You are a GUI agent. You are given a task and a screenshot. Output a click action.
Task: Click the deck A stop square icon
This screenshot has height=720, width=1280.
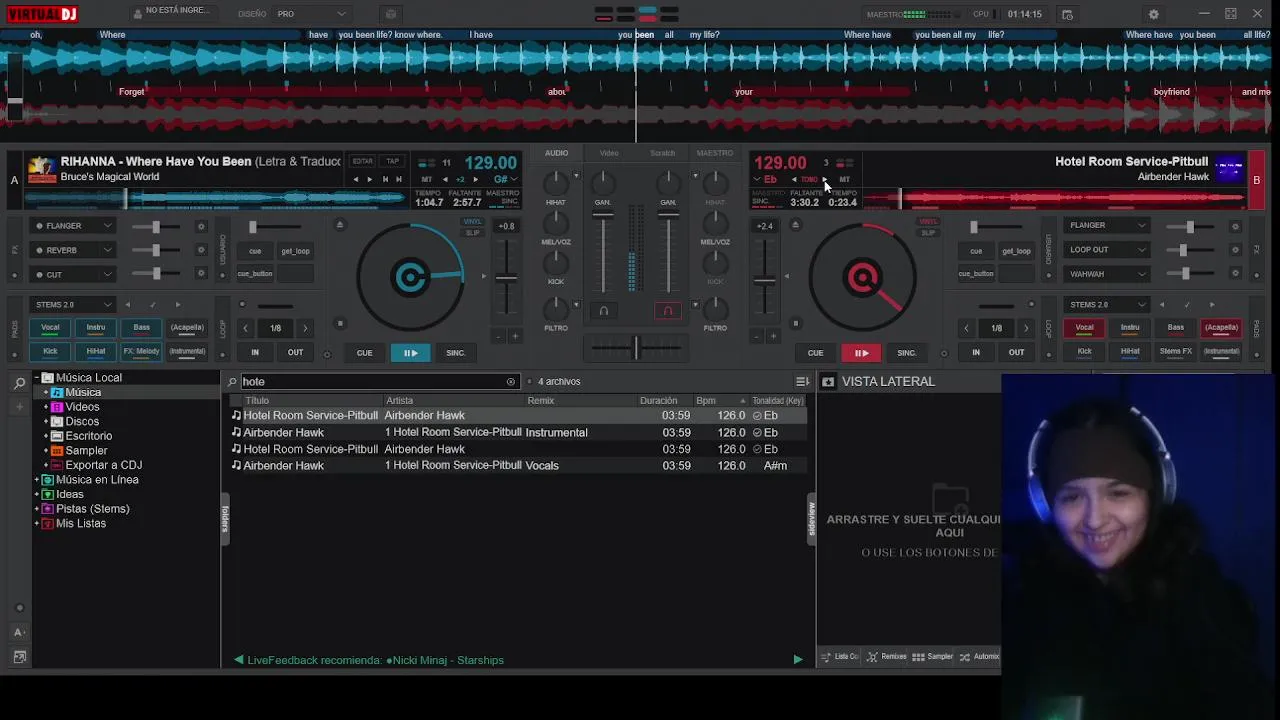(x=340, y=323)
